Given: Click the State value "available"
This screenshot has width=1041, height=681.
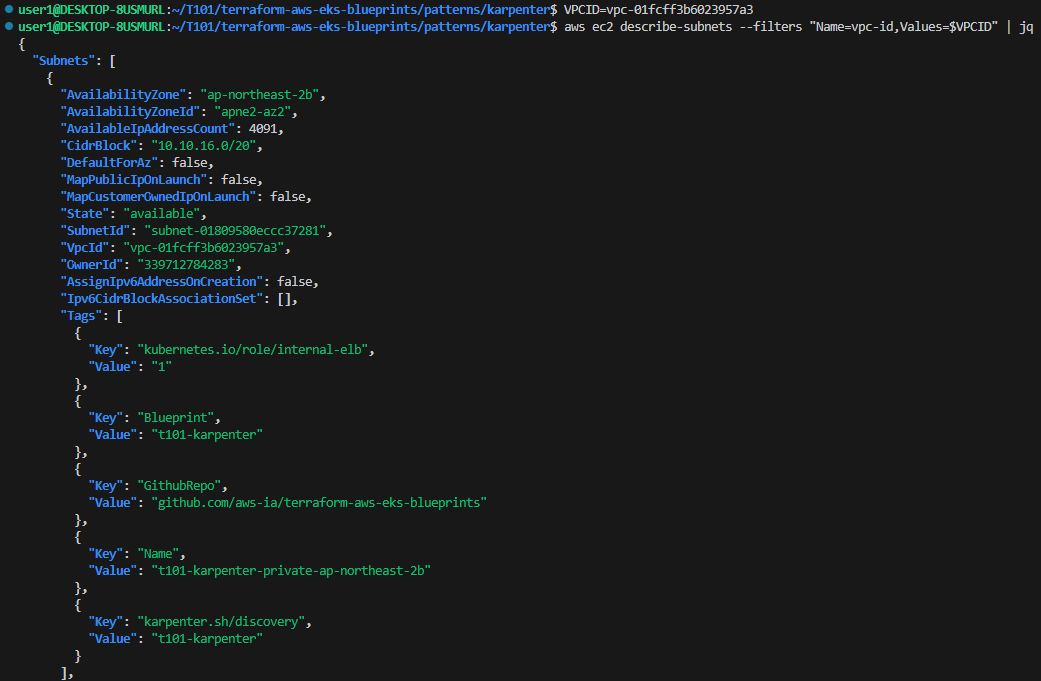Looking at the screenshot, I should [162, 214].
